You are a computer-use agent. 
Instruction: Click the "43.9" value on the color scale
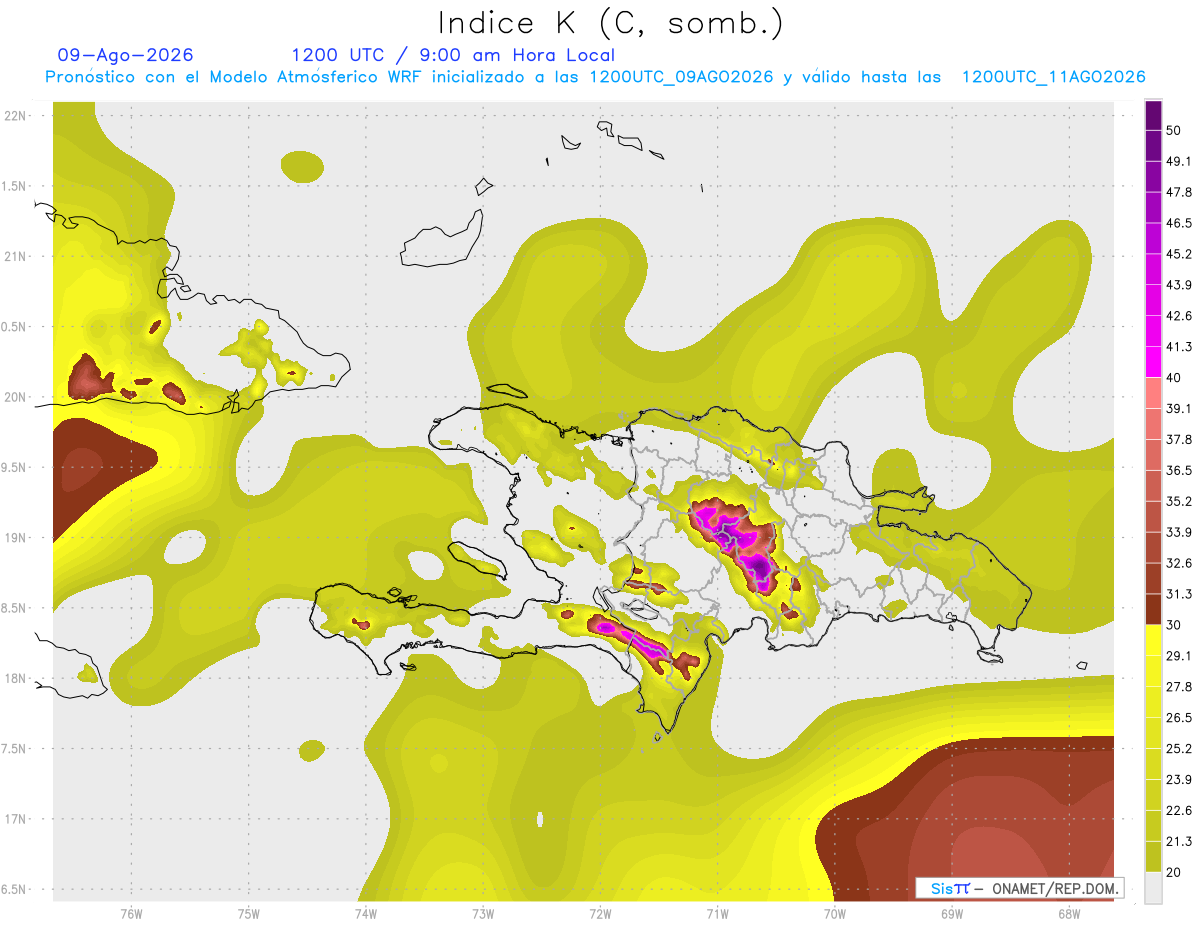[x=1179, y=285]
